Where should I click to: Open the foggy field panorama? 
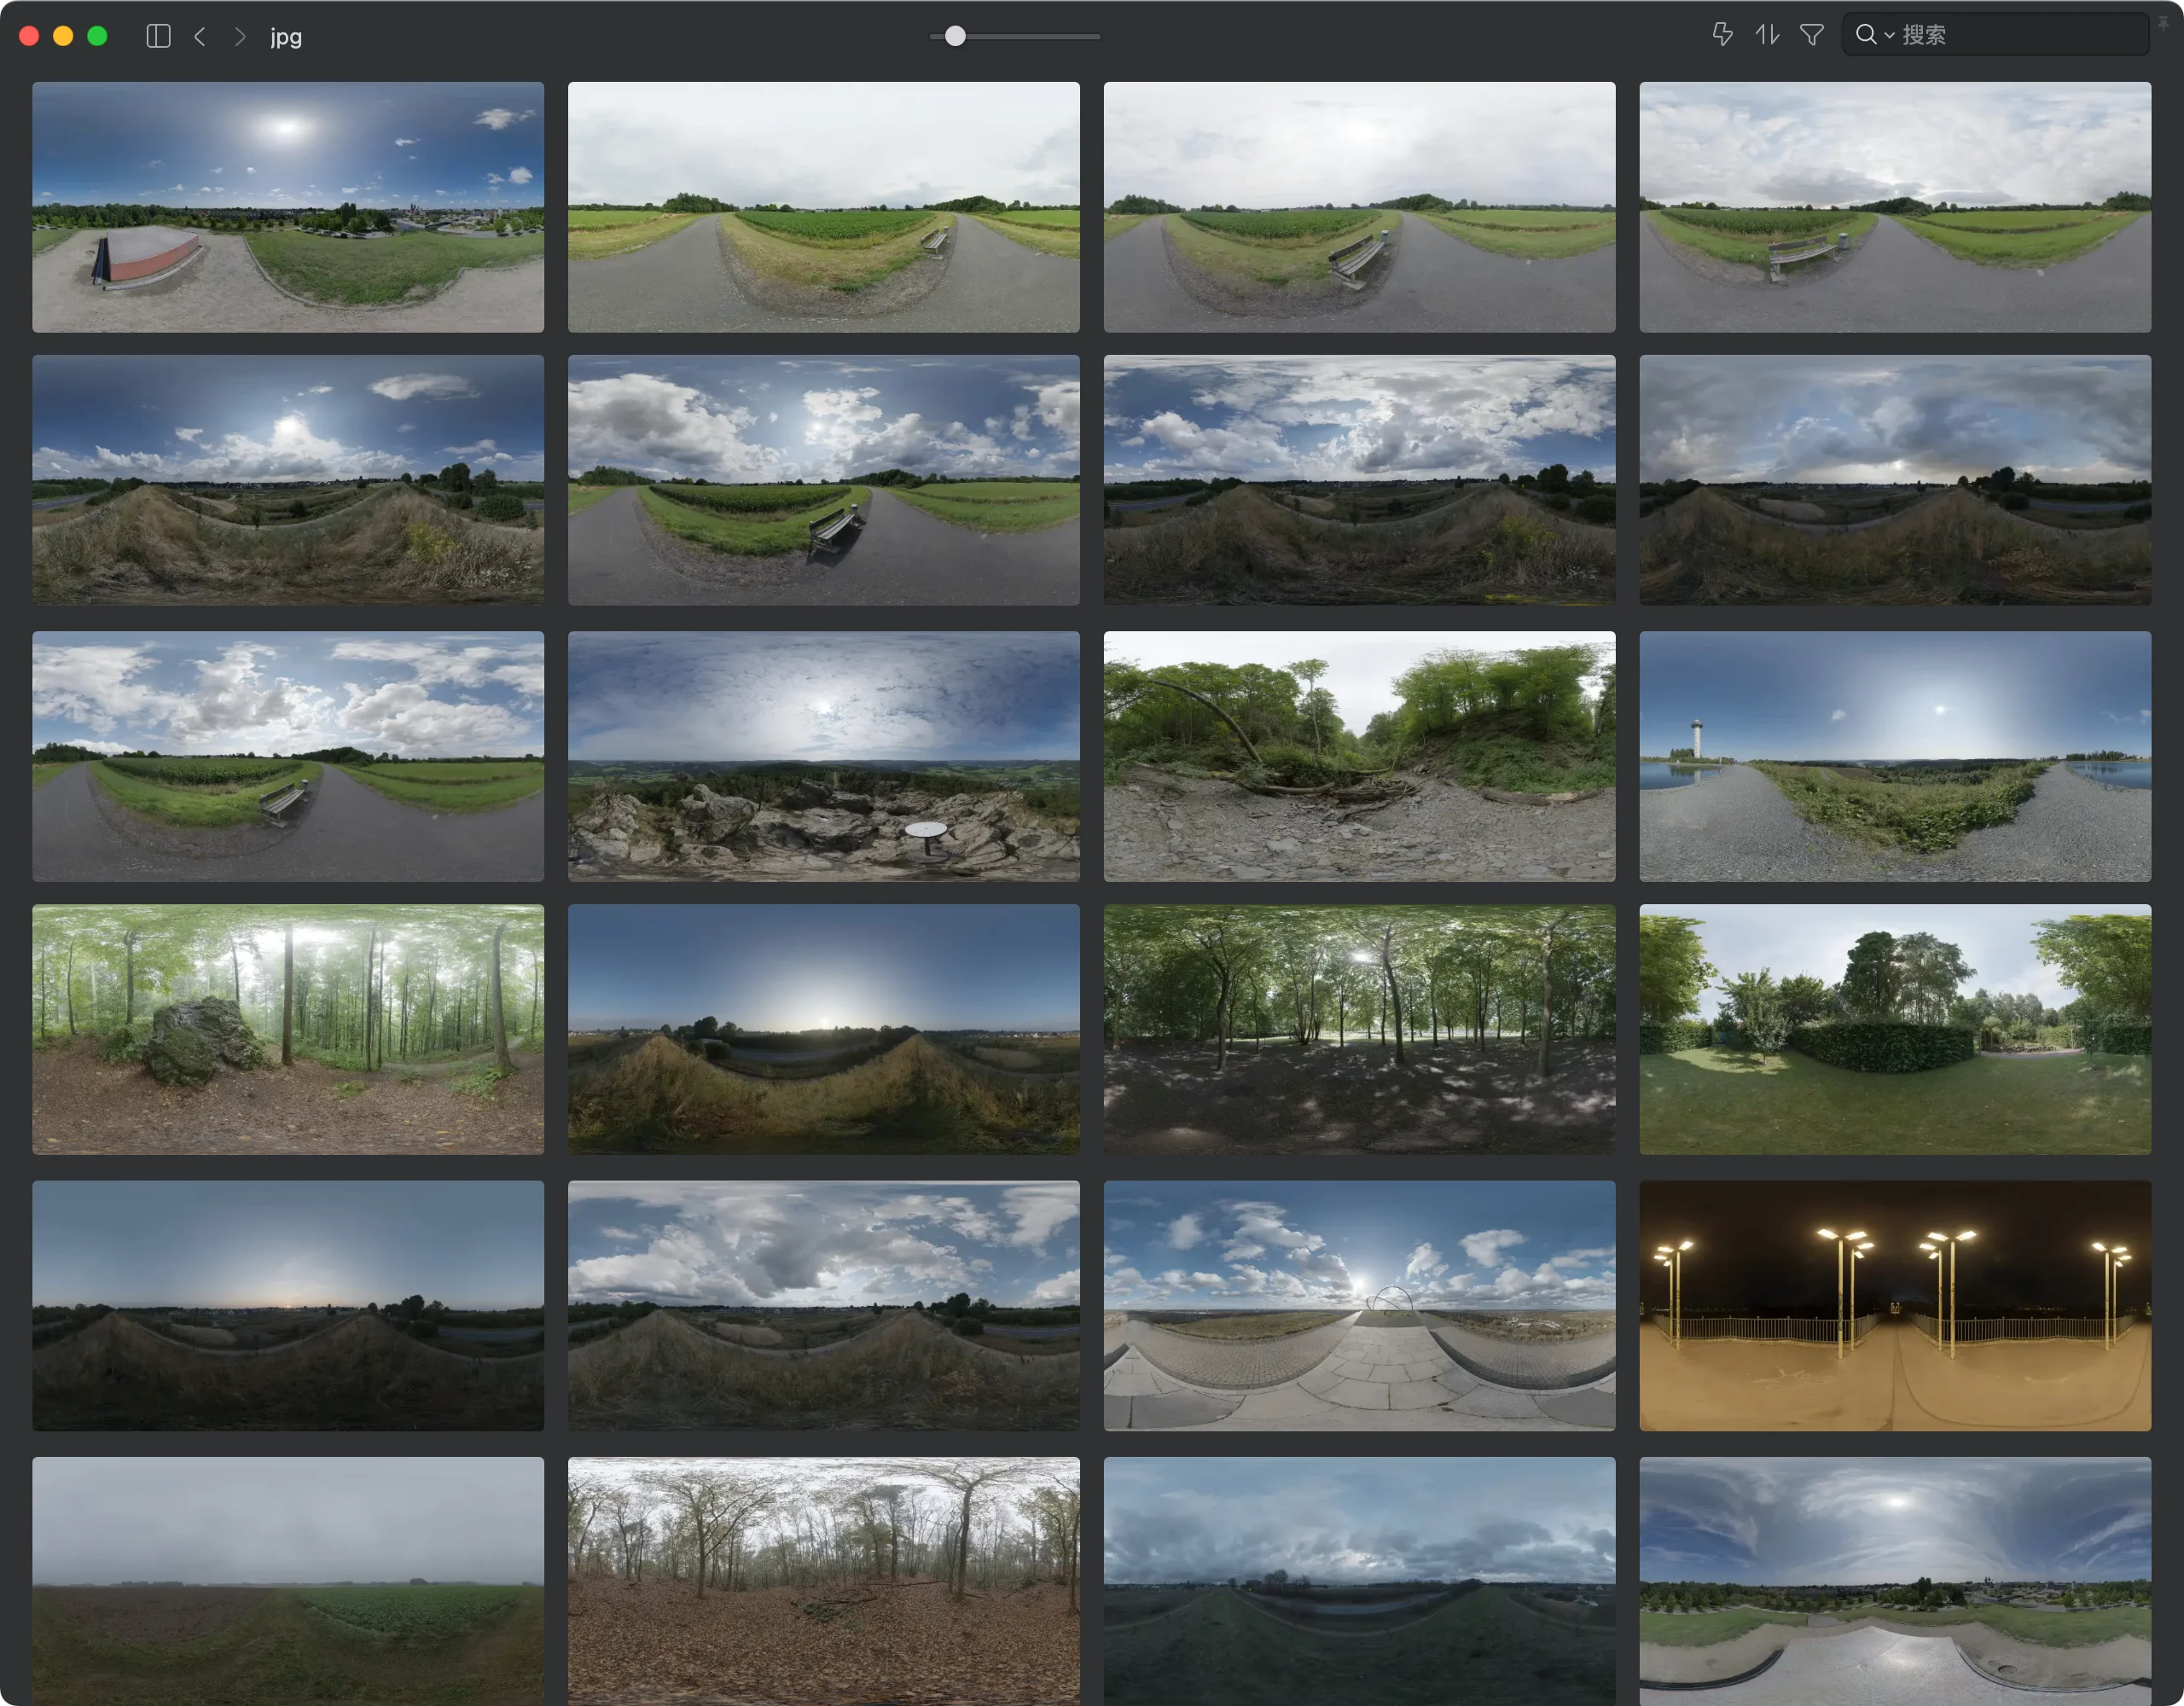(288, 1581)
